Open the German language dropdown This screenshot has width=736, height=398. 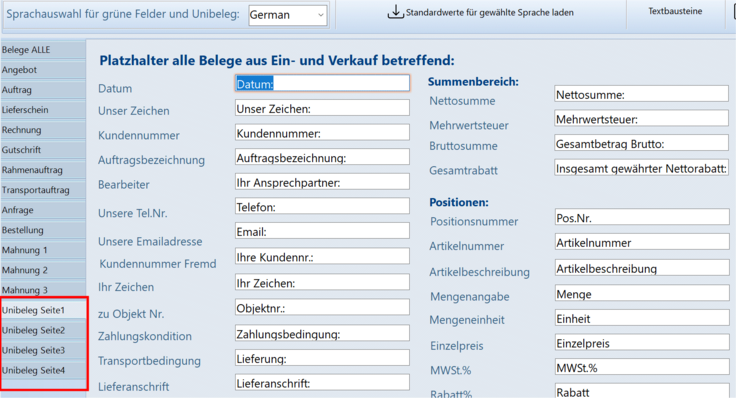click(288, 15)
